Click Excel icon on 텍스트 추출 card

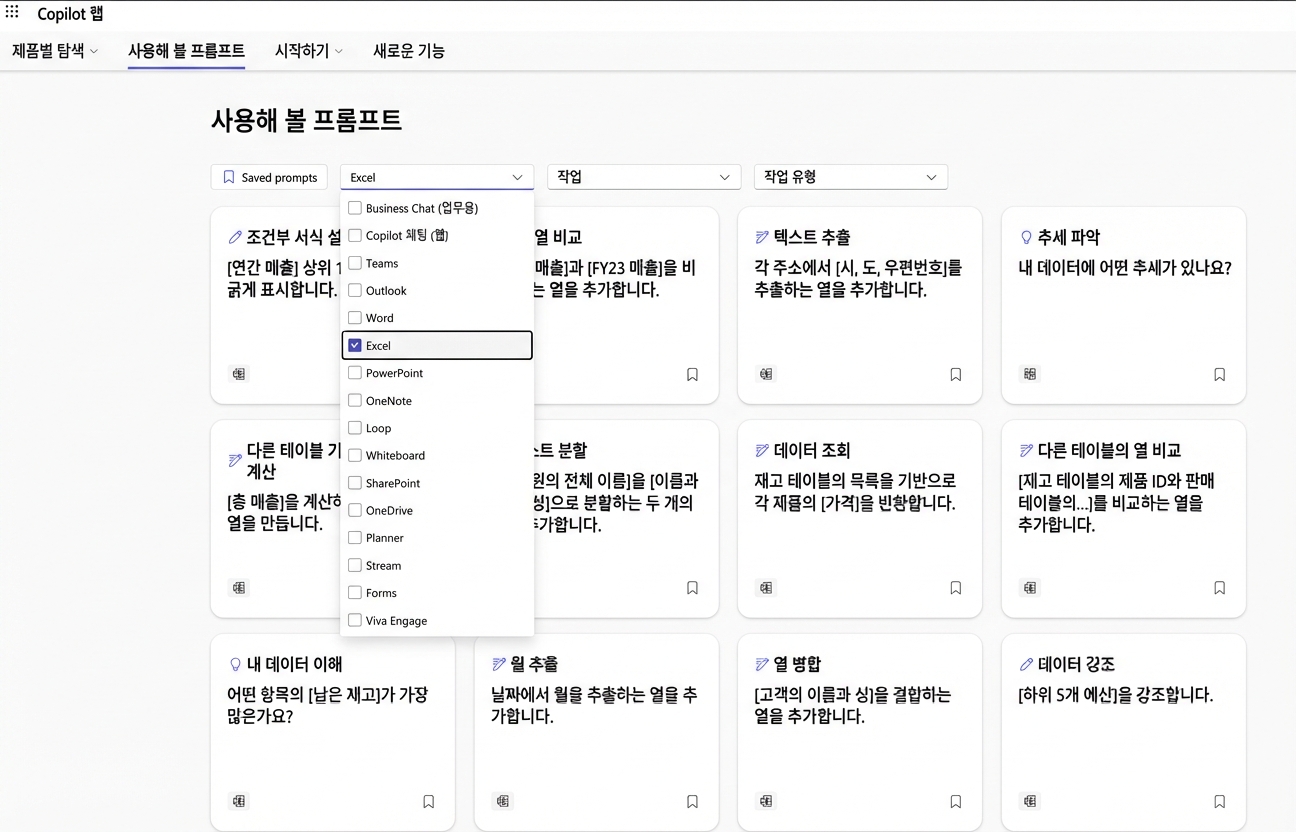click(766, 374)
